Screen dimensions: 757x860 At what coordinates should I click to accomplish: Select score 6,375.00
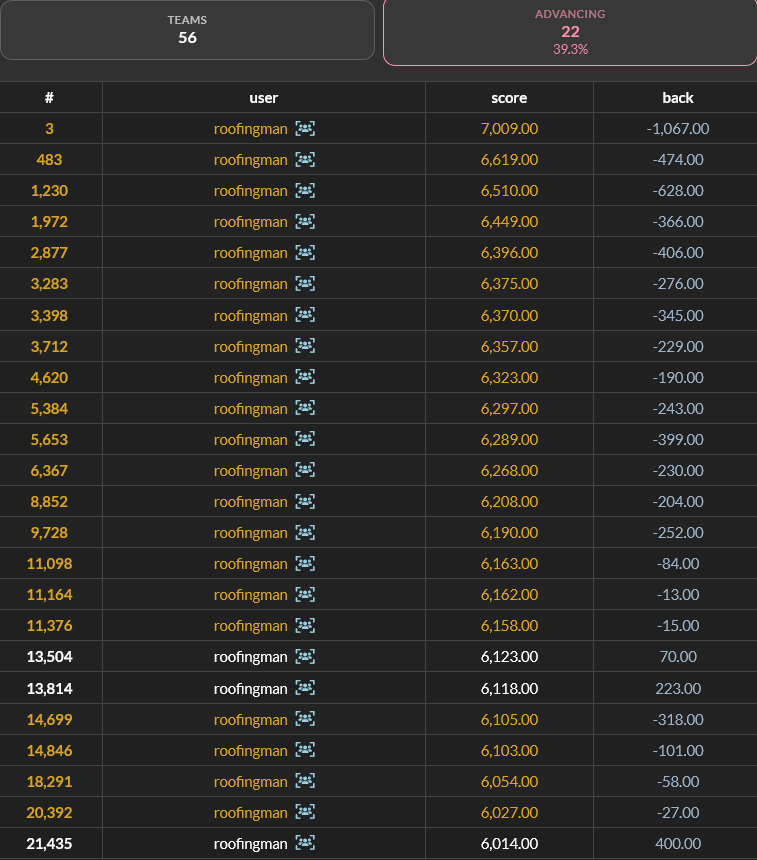[509, 284]
